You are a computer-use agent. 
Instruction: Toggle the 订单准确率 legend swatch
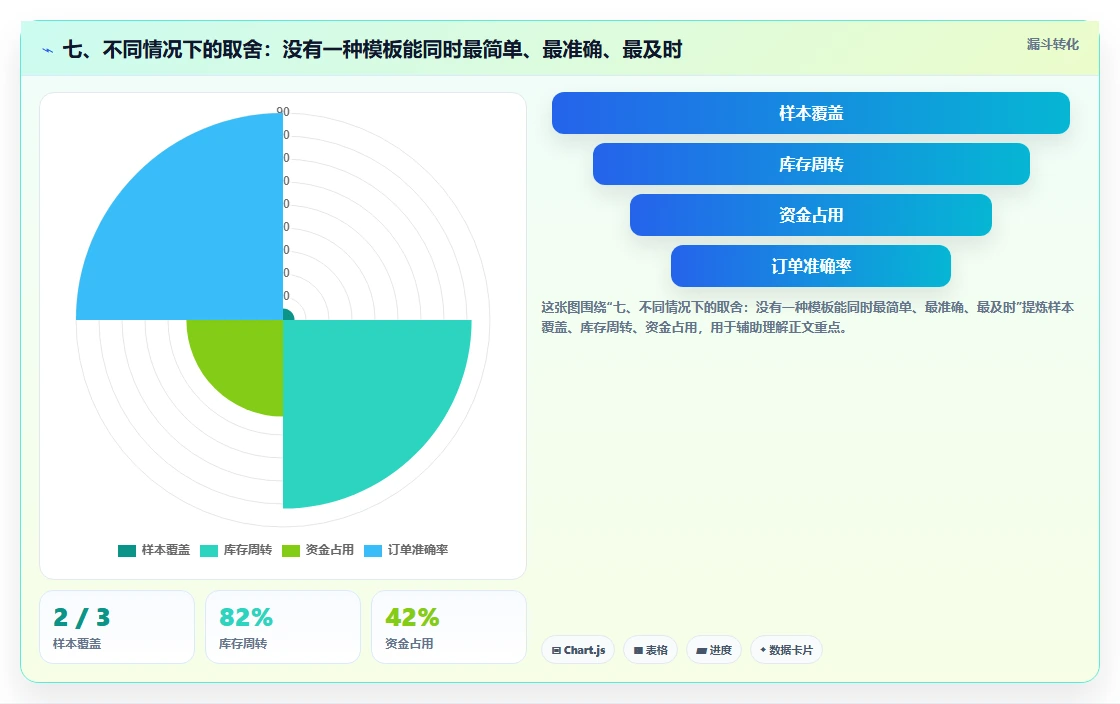coord(373,550)
